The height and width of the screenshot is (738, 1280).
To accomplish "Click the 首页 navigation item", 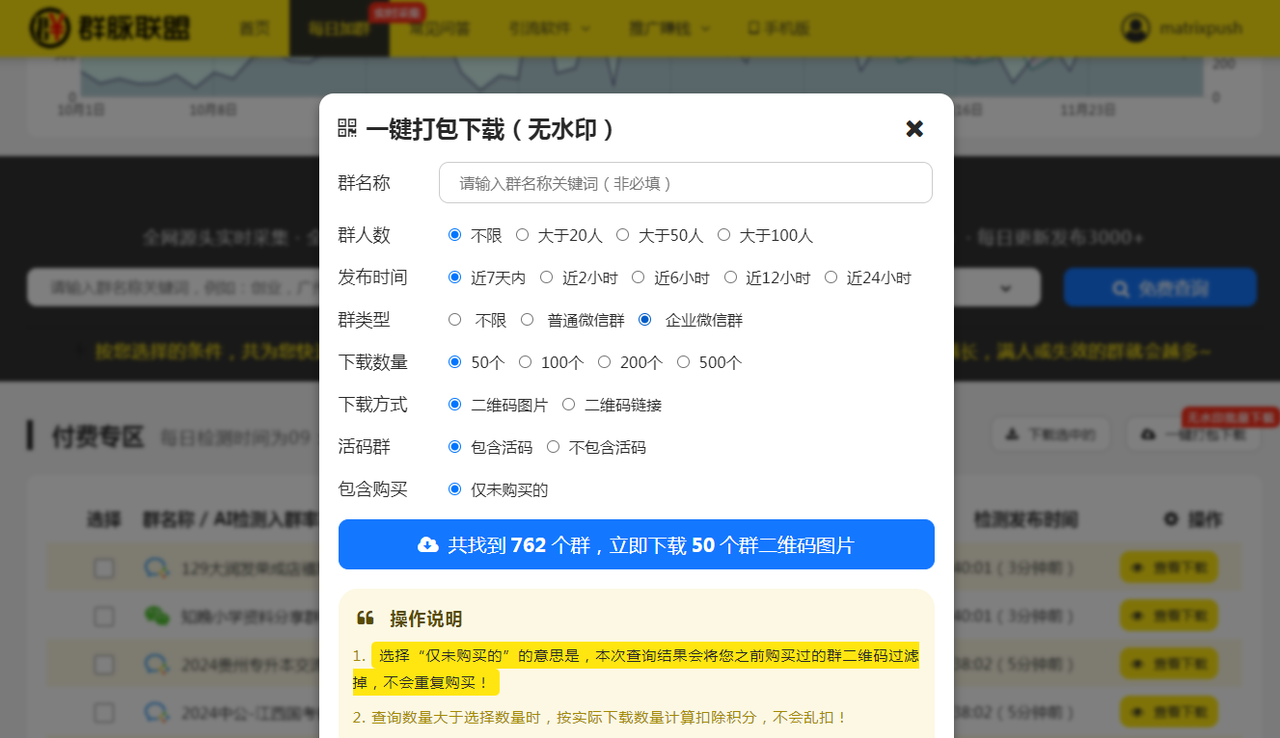I will coord(255,28).
